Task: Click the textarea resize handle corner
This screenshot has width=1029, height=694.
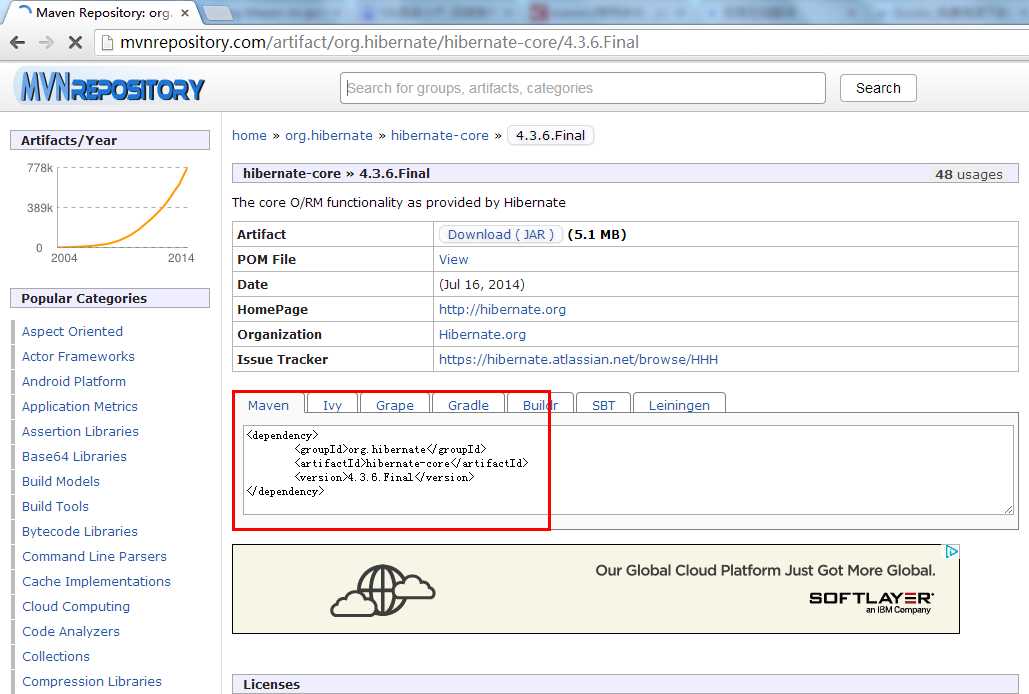Action: pyautogui.click(x=1009, y=509)
